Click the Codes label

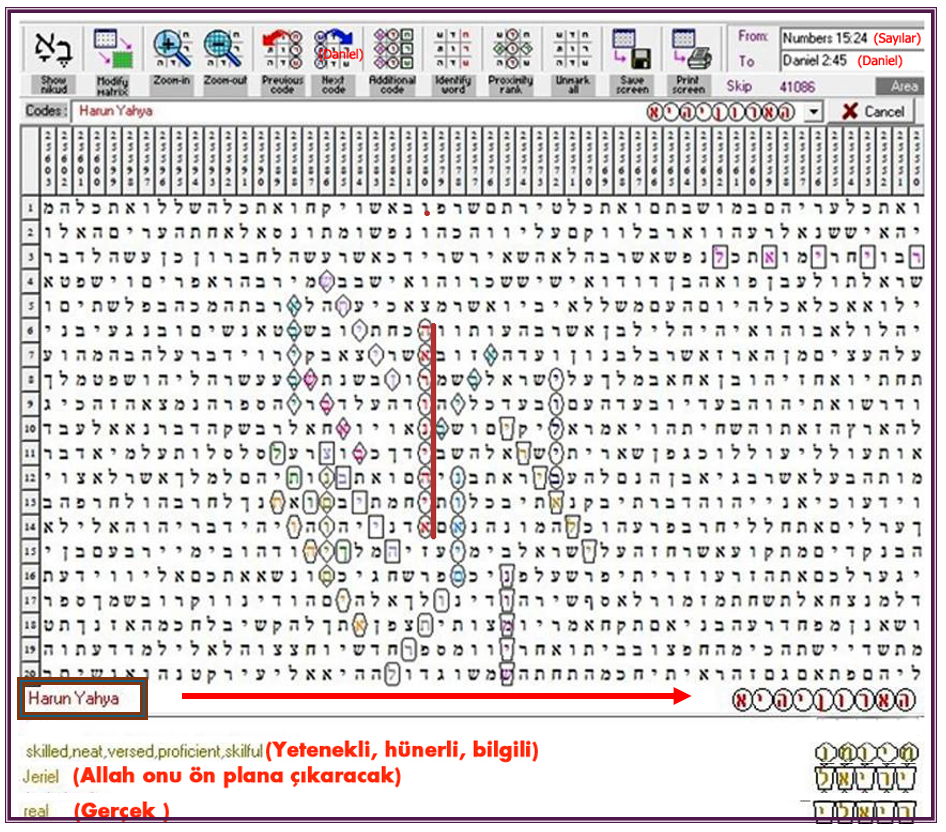click(x=45, y=111)
